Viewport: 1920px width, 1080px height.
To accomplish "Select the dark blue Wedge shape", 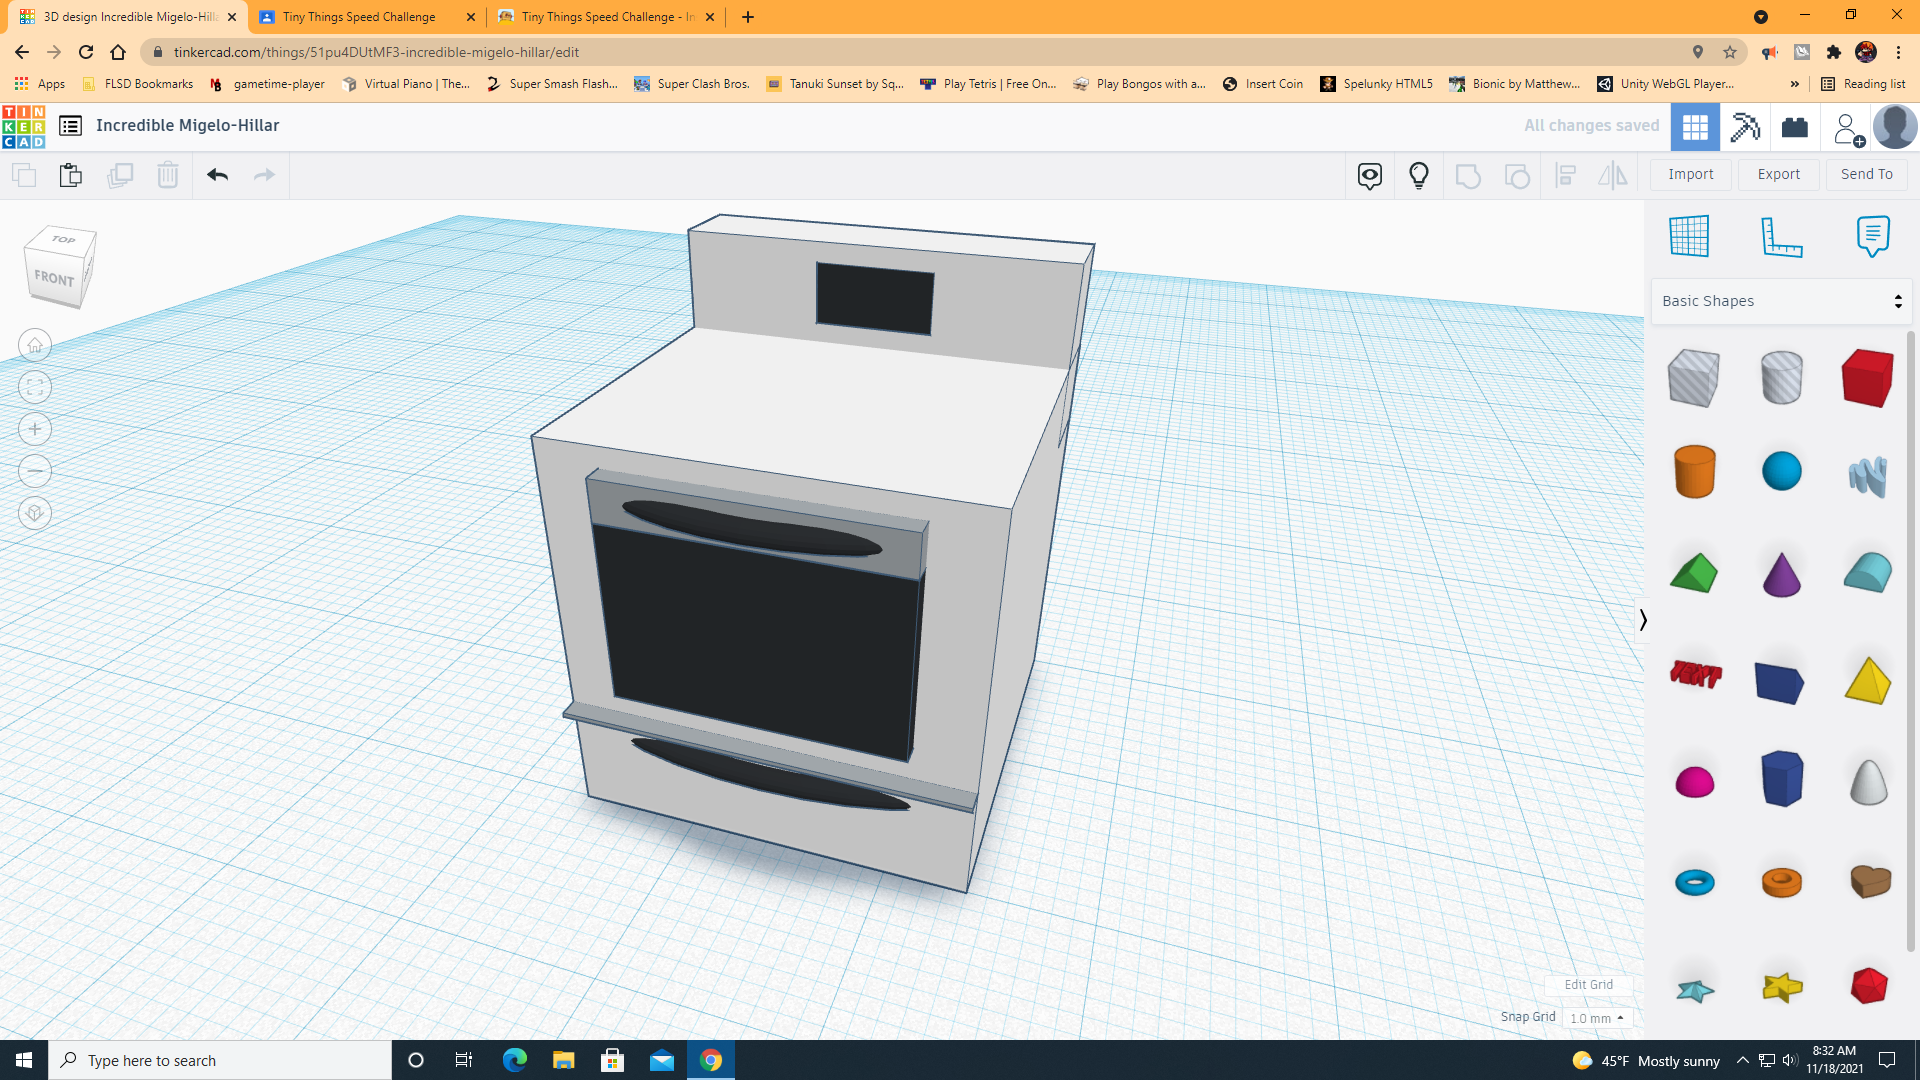I will click(x=1779, y=683).
